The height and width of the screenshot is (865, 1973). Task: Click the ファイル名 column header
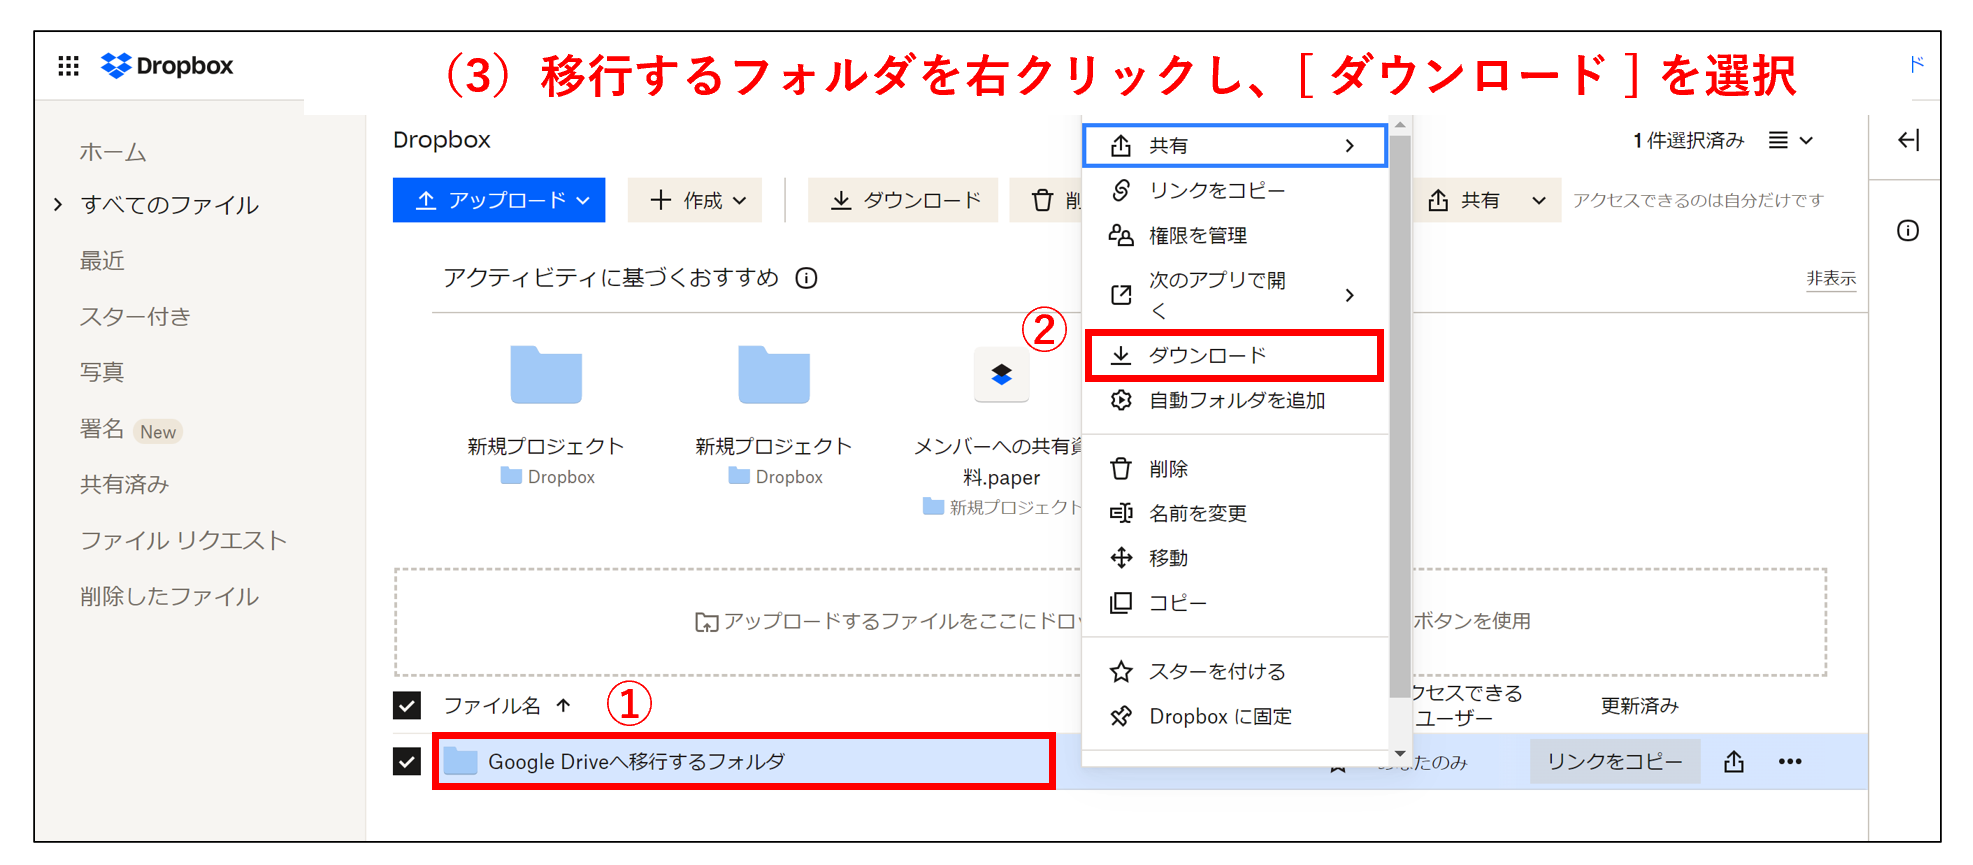[492, 706]
